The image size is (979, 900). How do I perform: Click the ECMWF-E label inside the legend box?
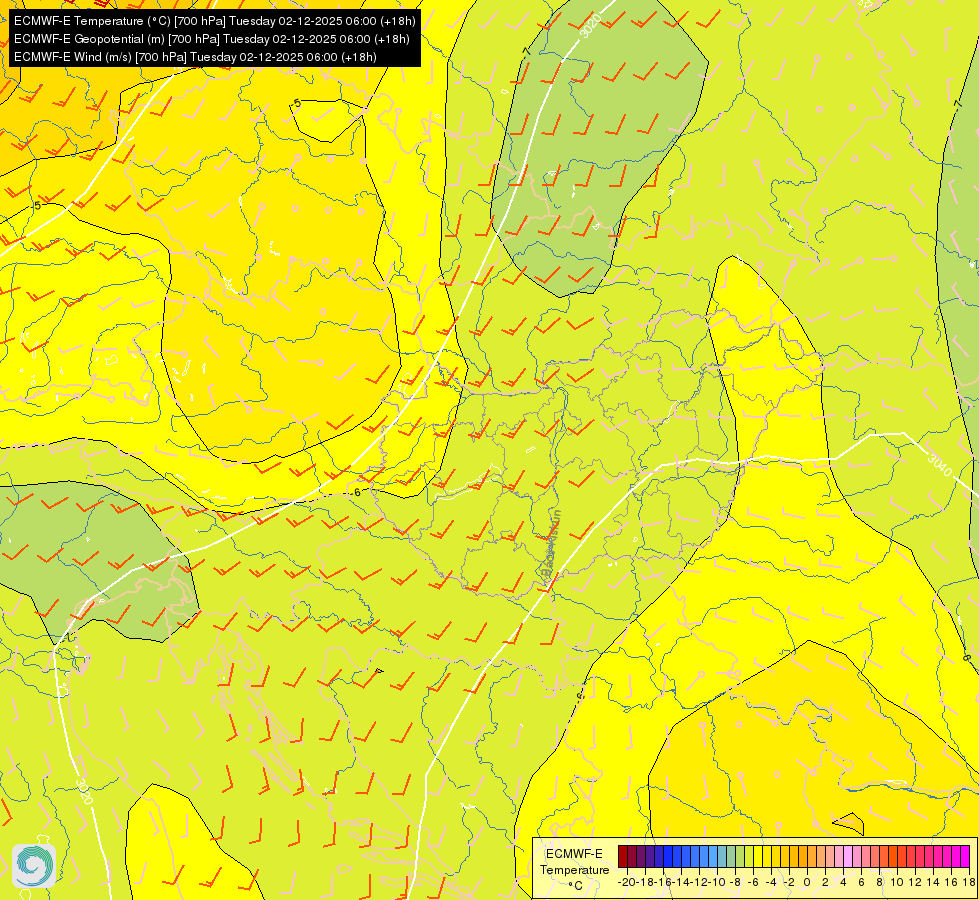(x=574, y=854)
